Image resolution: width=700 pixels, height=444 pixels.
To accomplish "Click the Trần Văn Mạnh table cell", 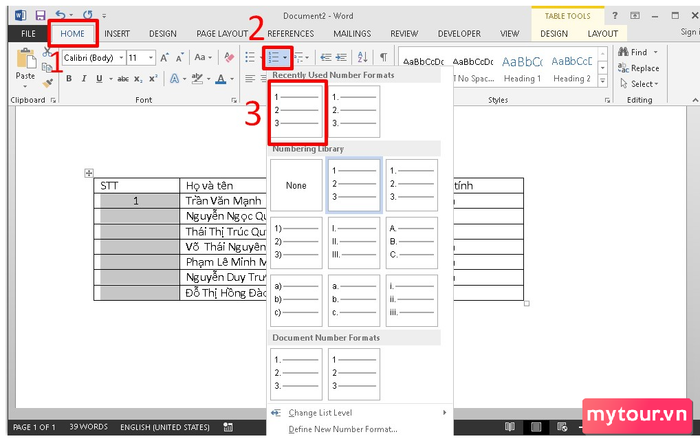I will tap(223, 201).
